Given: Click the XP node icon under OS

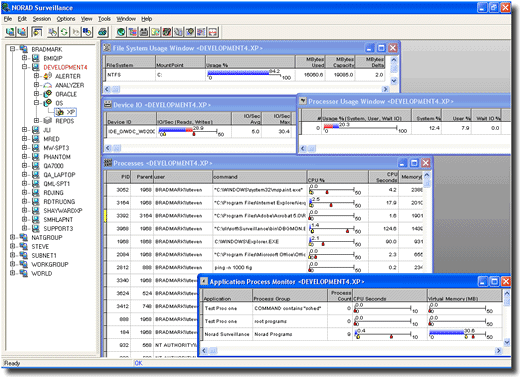Looking at the screenshot, I should 60,112.
